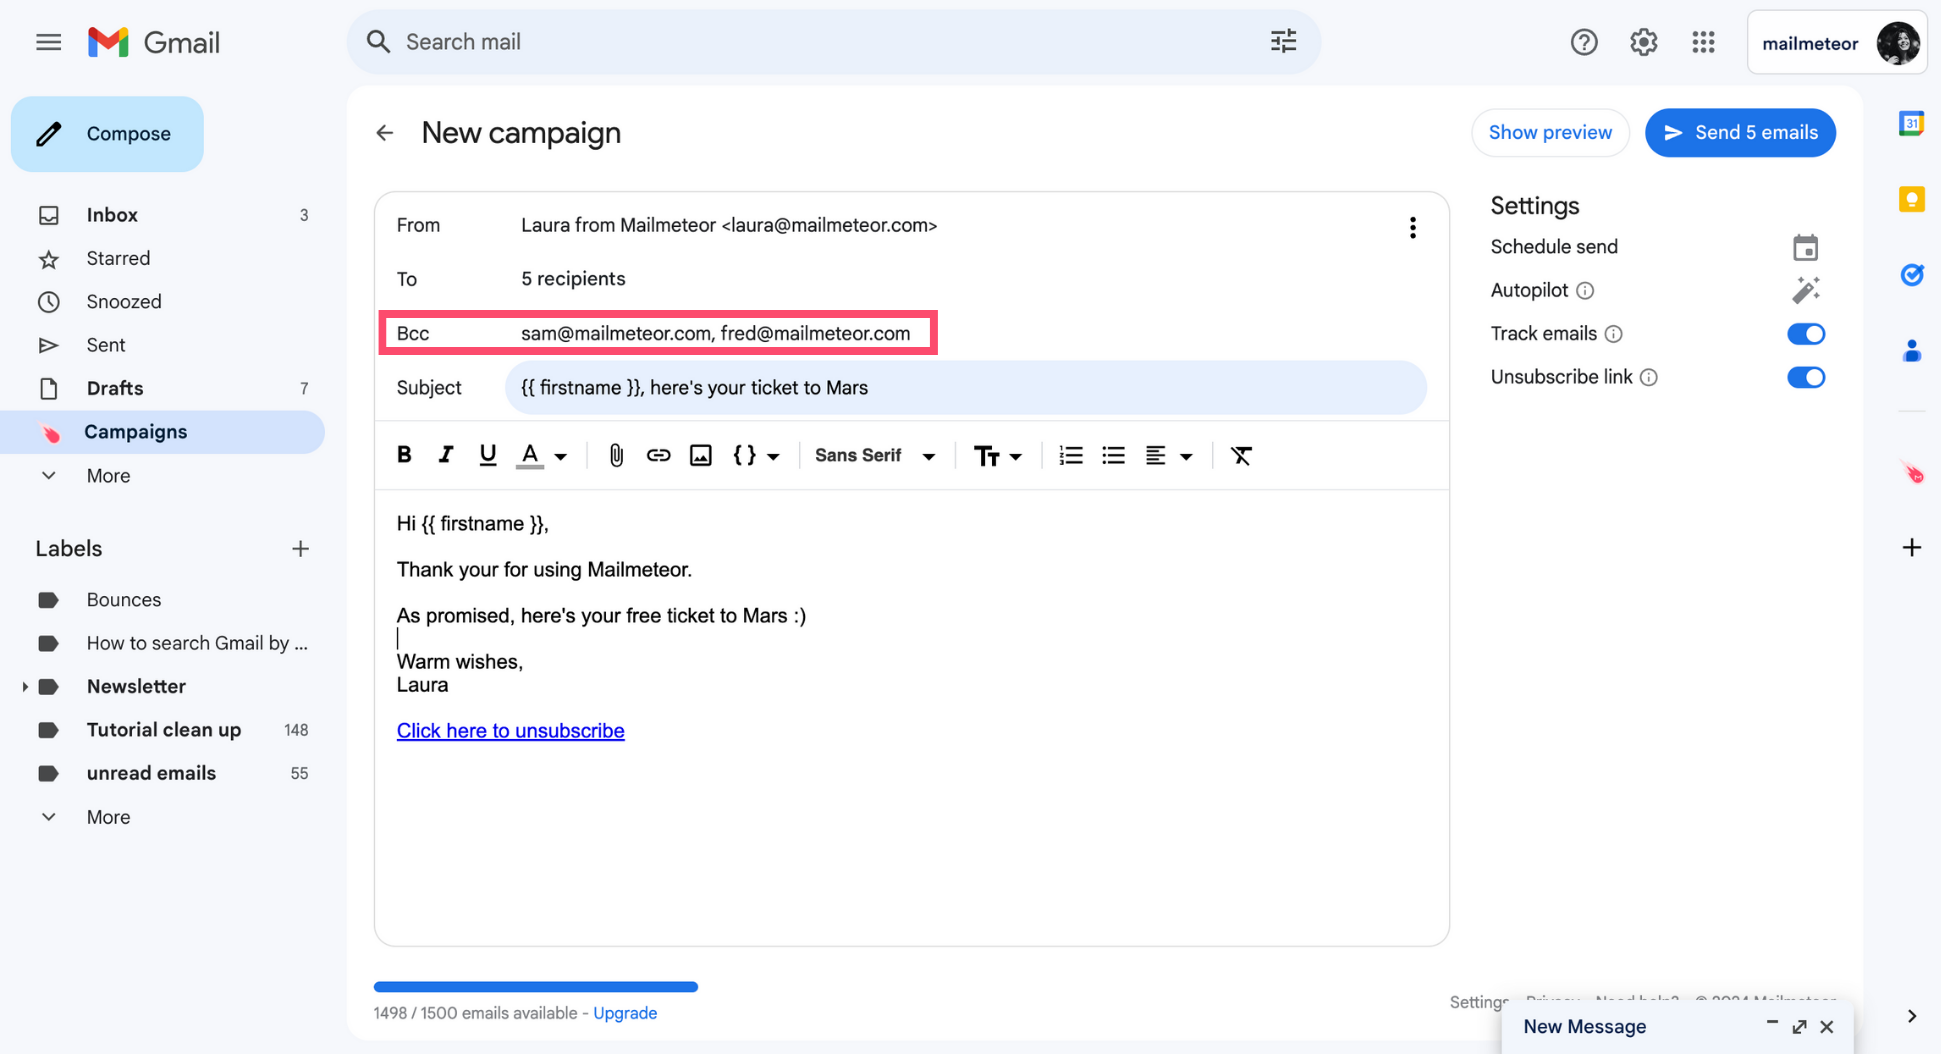This screenshot has height=1054, width=1941.
Task: Get add-ons with the plus icon
Action: [1911, 547]
